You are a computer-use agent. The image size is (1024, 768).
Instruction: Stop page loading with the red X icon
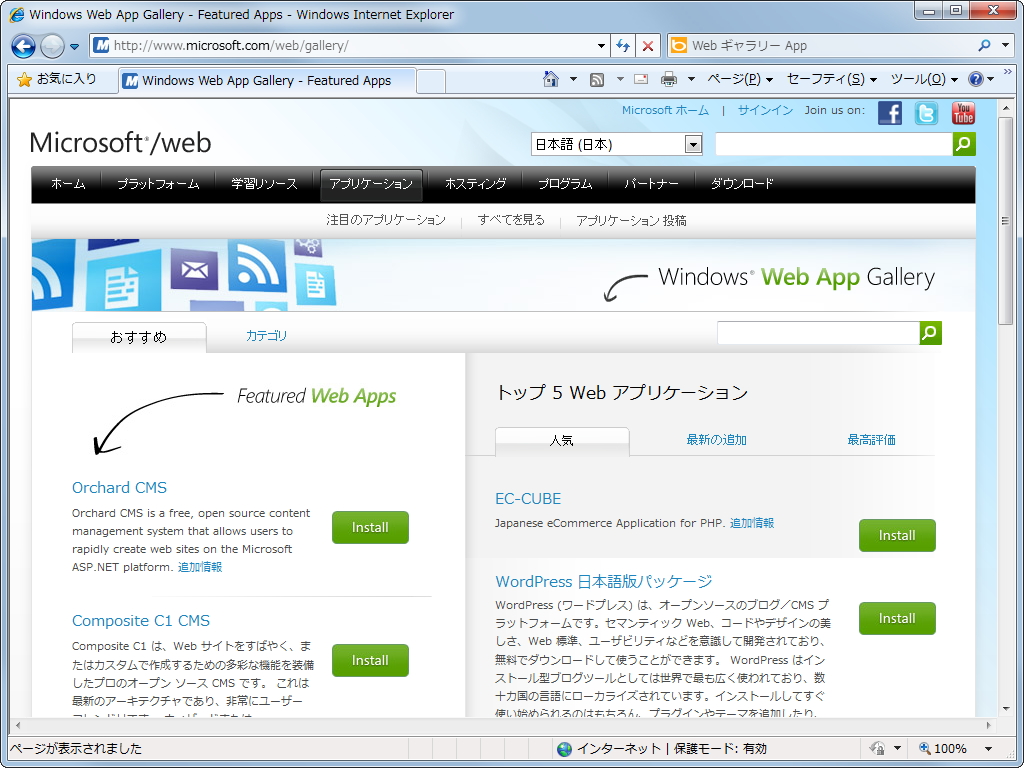[646, 46]
